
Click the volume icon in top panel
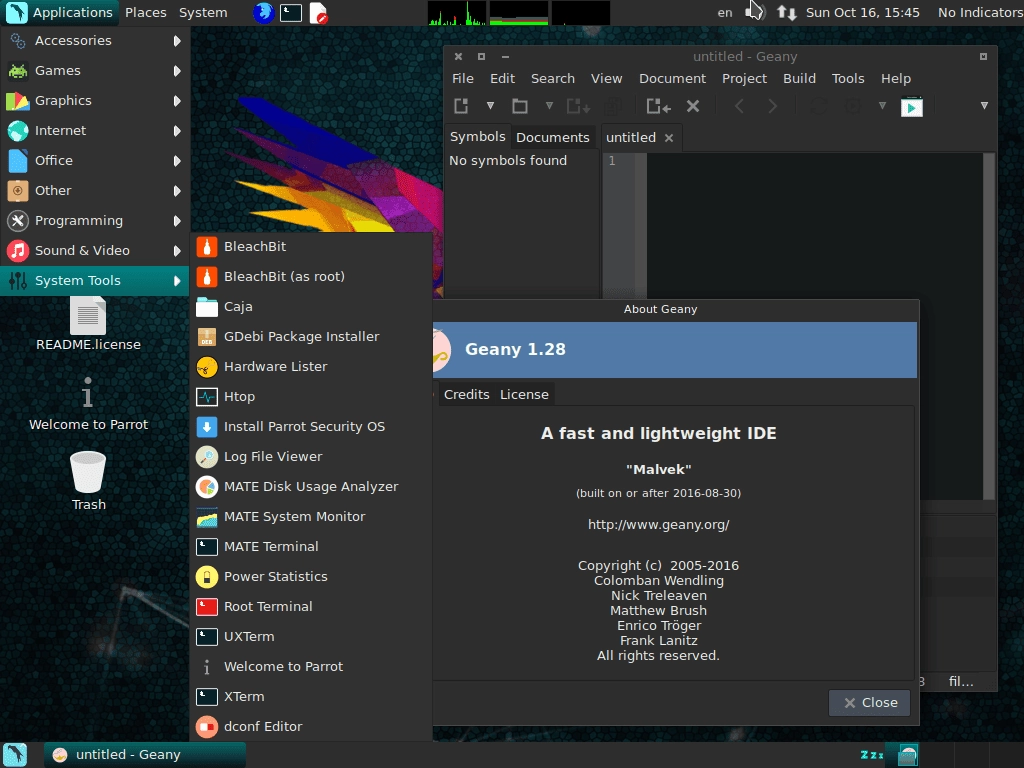[x=754, y=12]
